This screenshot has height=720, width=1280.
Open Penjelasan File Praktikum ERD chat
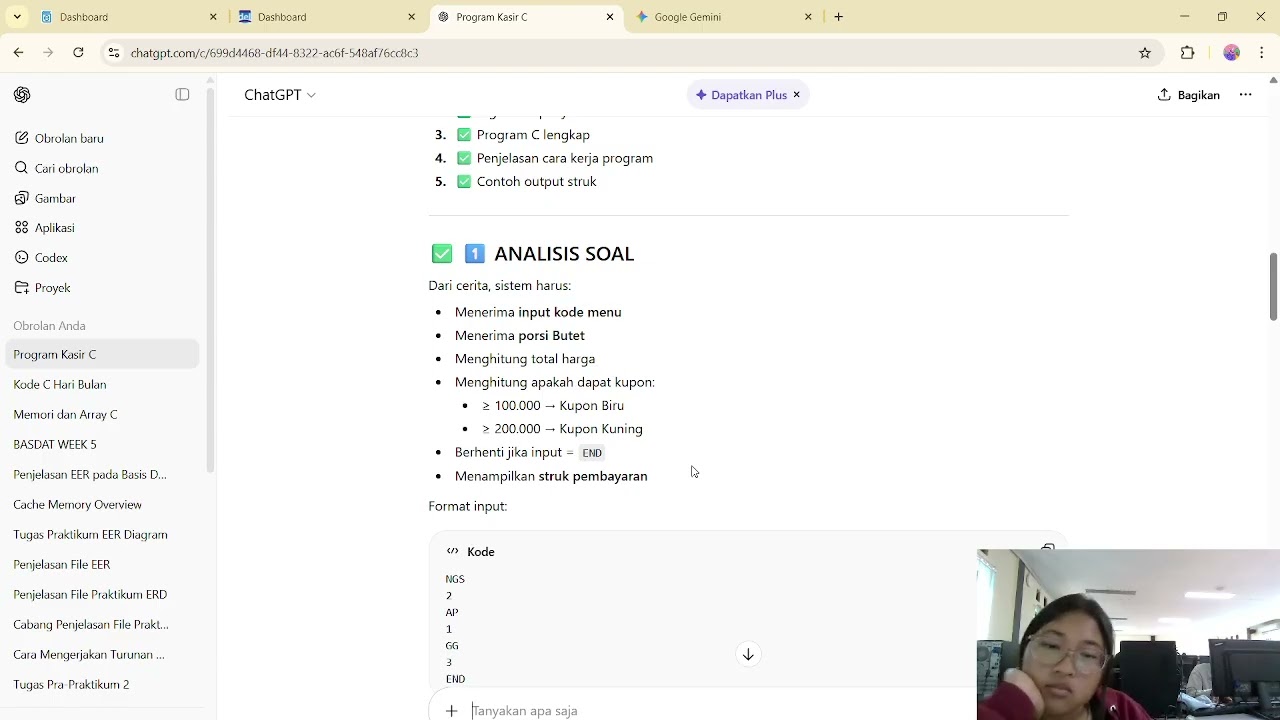(103, 594)
